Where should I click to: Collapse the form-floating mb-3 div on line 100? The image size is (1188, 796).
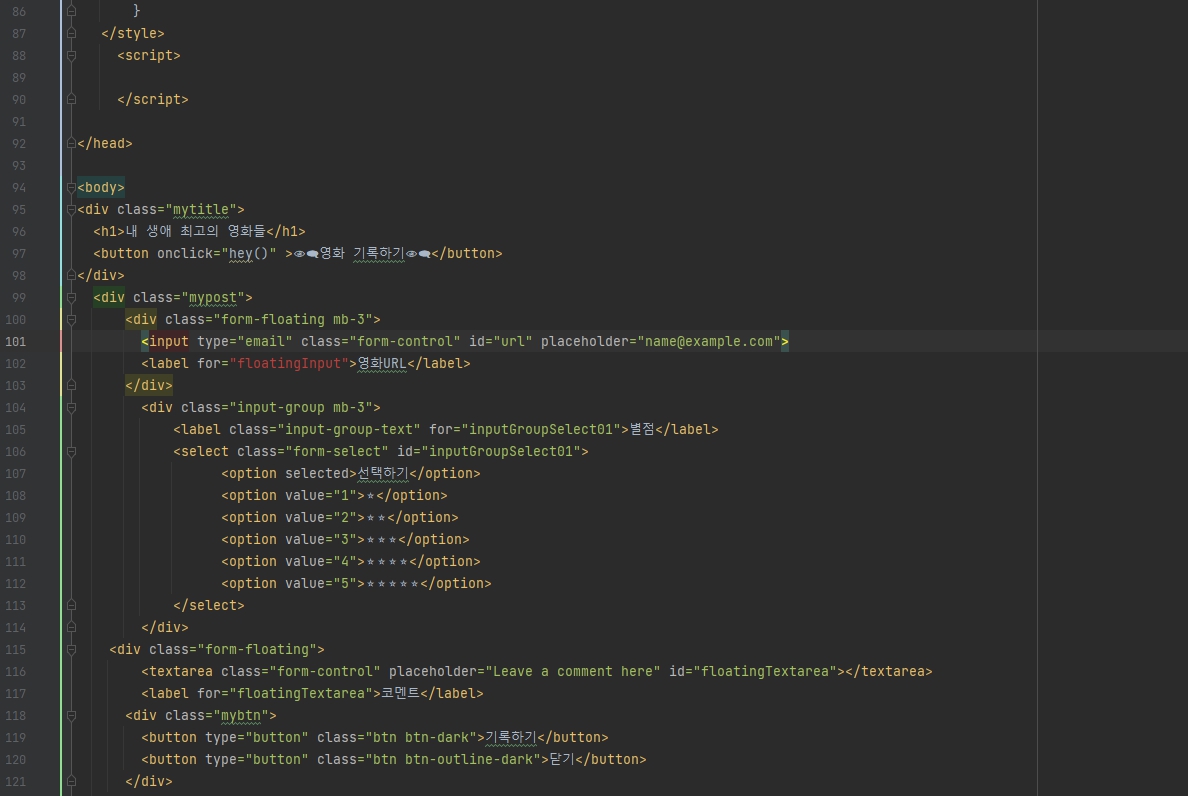71,320
